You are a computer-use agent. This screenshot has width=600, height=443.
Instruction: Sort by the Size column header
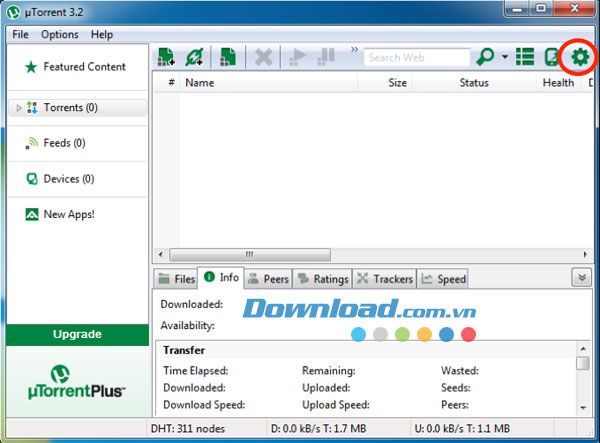[x=385, y=82]
